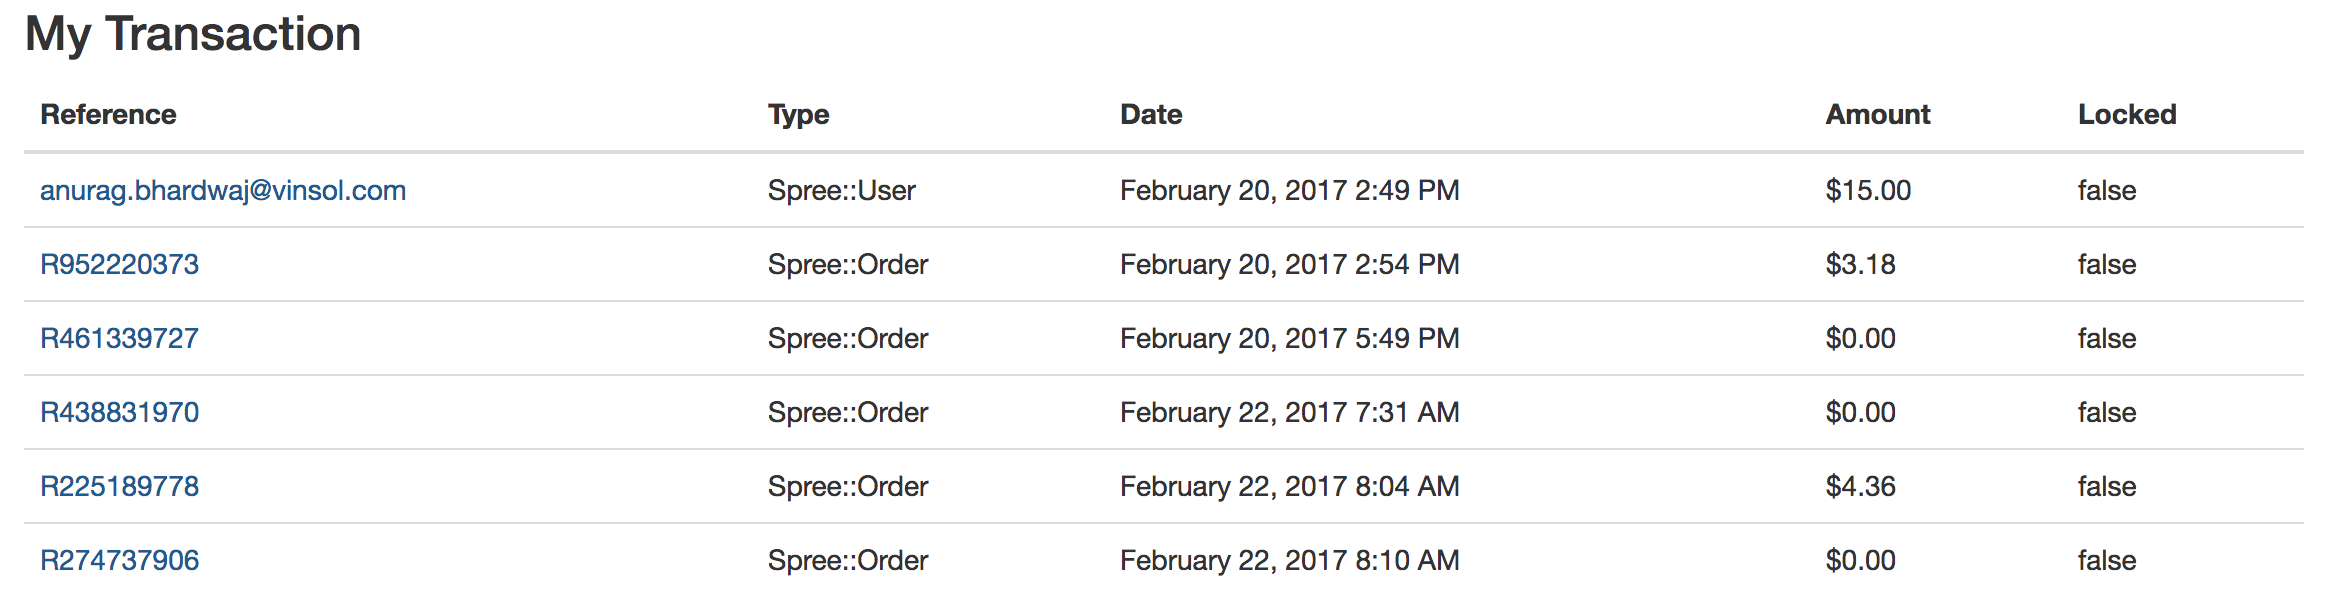
Task: Click the Type column header
Action: pyautogui.click(x=799, y=115)
